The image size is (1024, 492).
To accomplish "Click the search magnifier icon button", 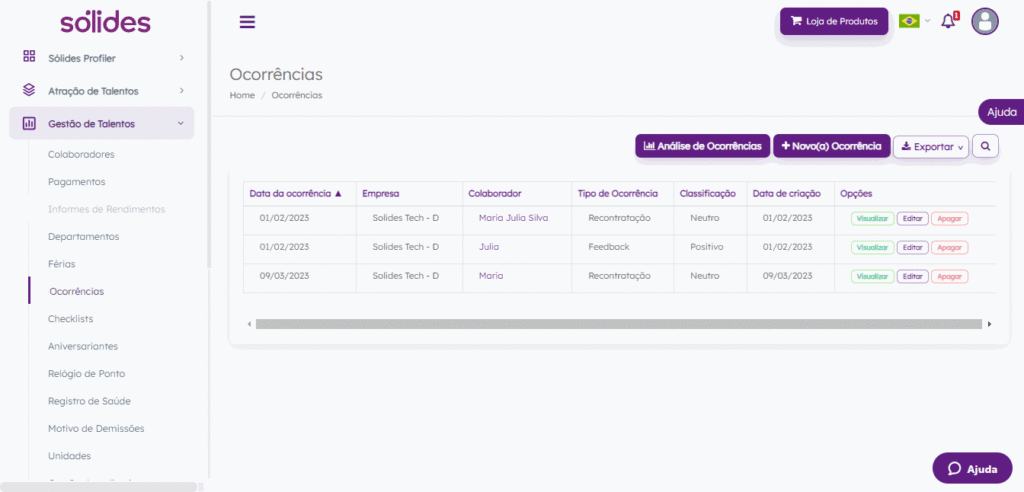I will (985, 146).
